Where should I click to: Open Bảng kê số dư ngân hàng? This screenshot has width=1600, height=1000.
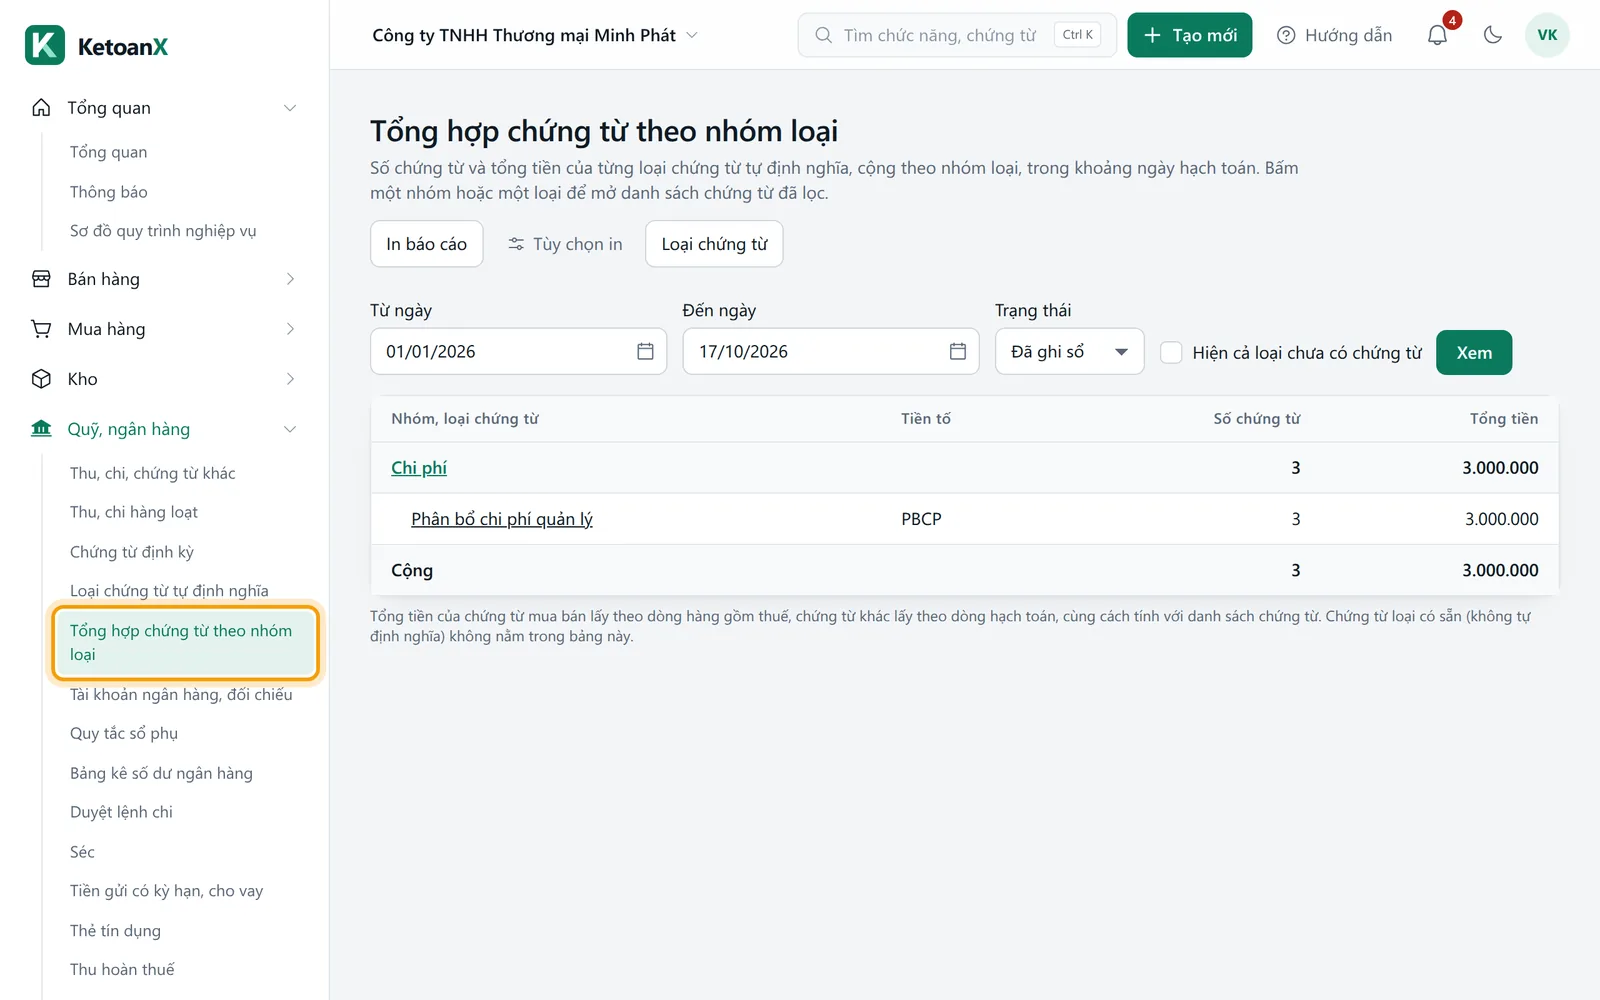click(161, 773)
